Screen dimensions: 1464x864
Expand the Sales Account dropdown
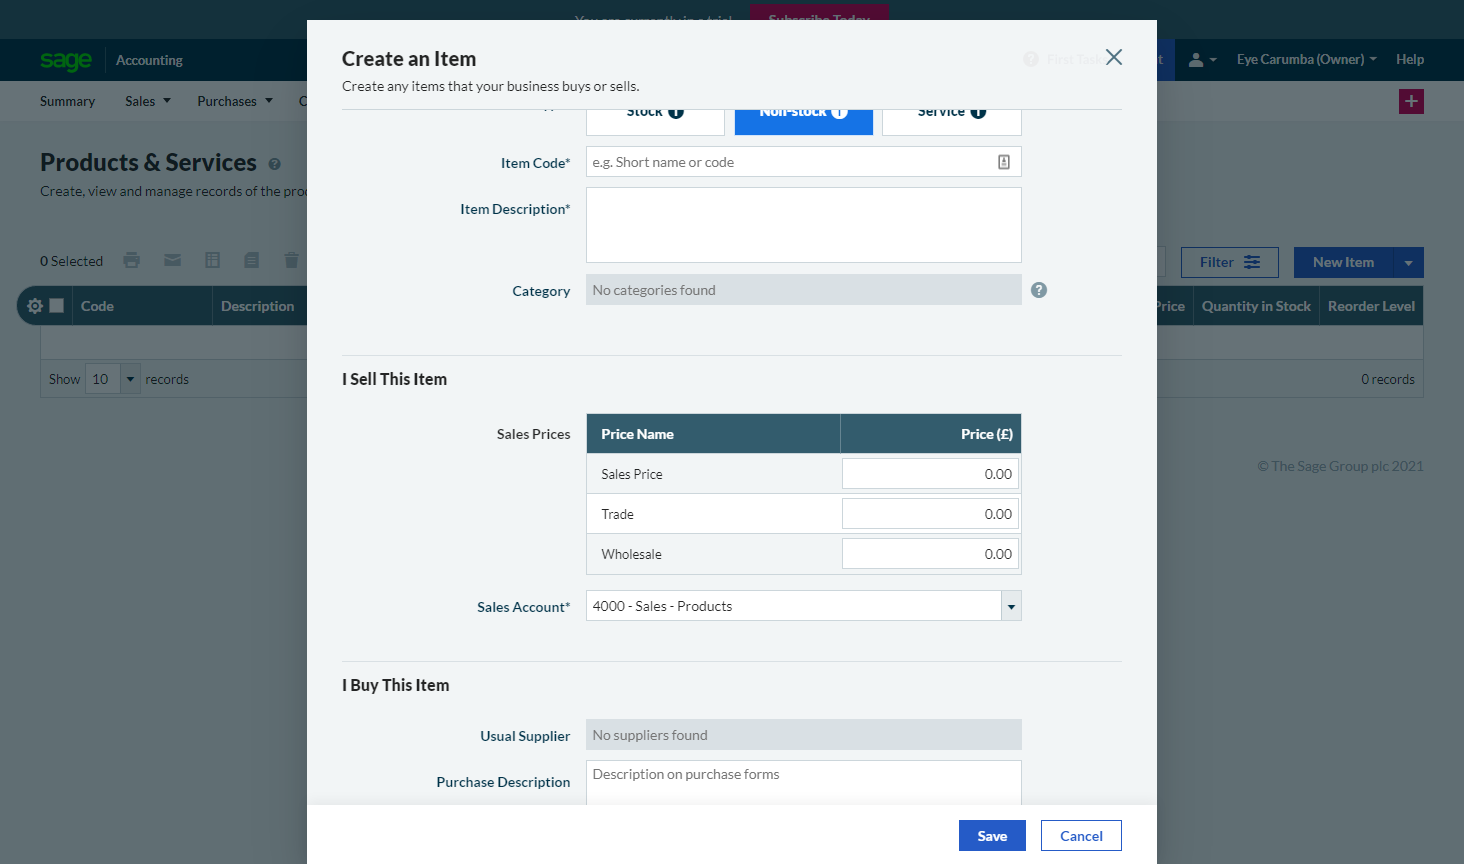(x=1011, y=606)
